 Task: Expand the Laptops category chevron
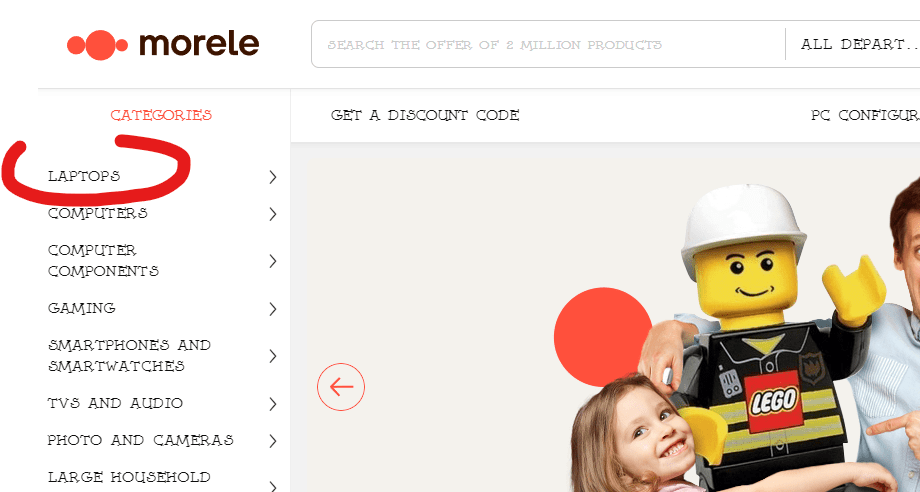273,177
